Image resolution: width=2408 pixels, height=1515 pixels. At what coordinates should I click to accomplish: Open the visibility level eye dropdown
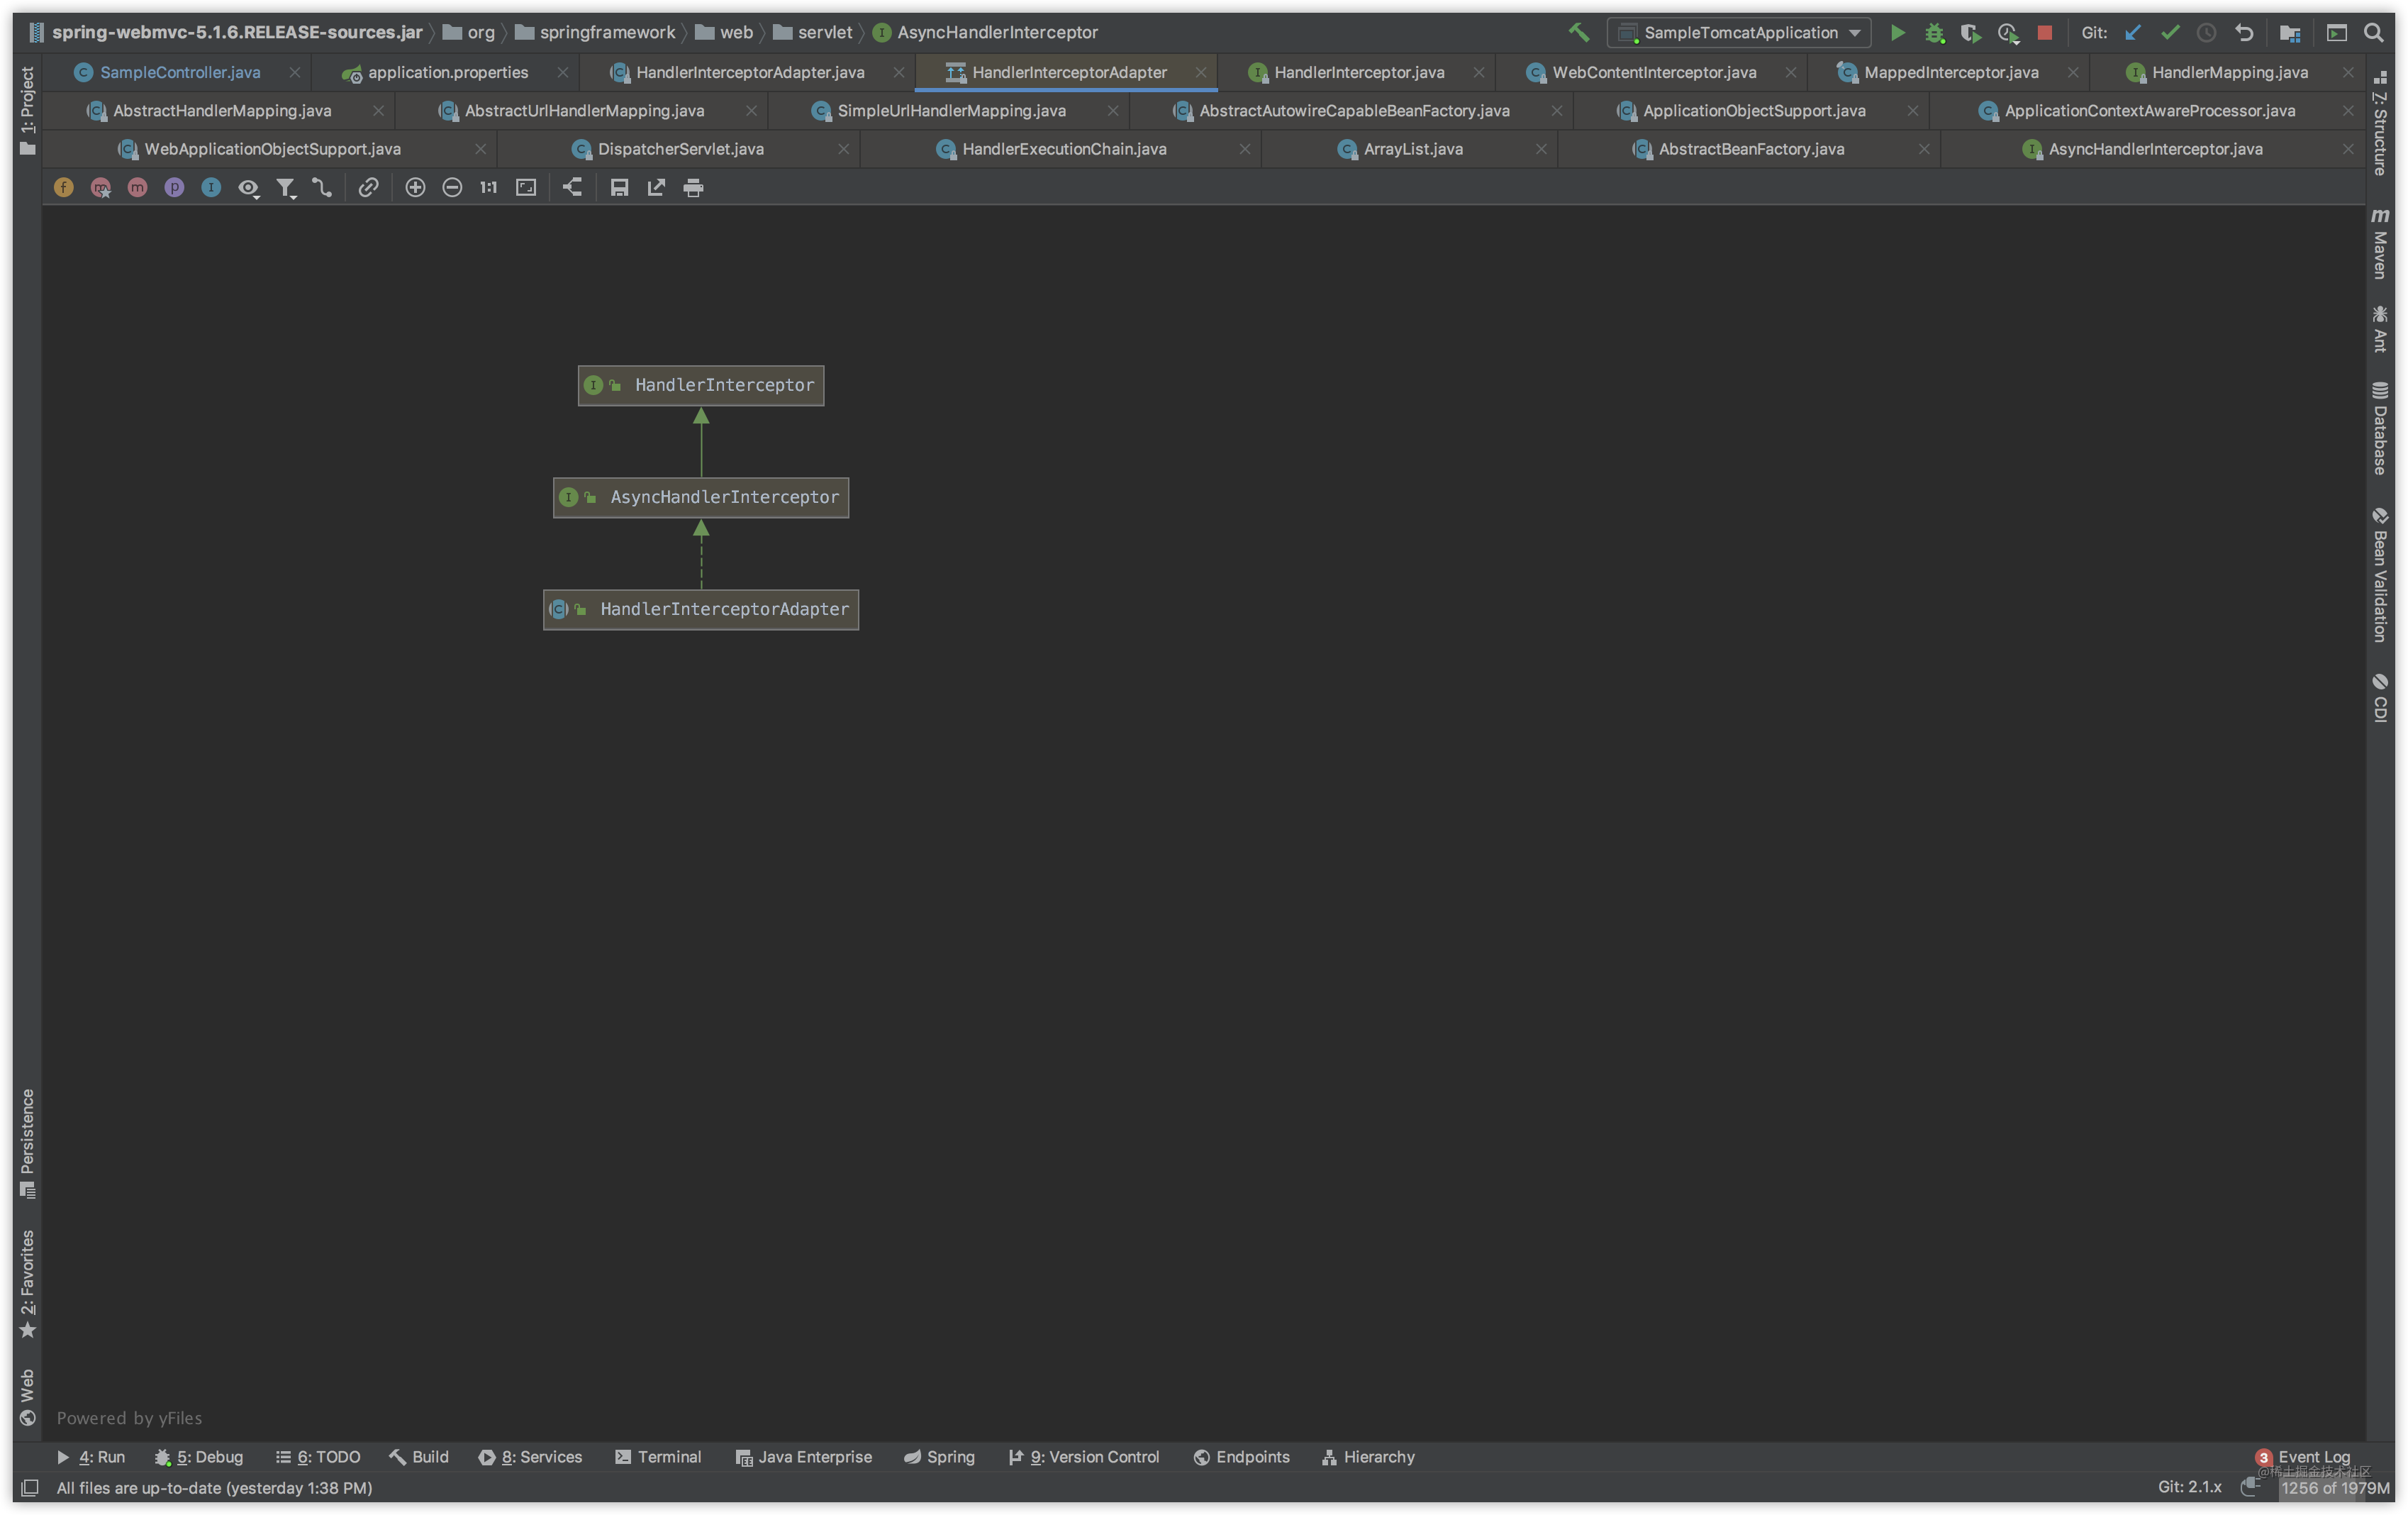pyautogui.click(x=248, y=188)
